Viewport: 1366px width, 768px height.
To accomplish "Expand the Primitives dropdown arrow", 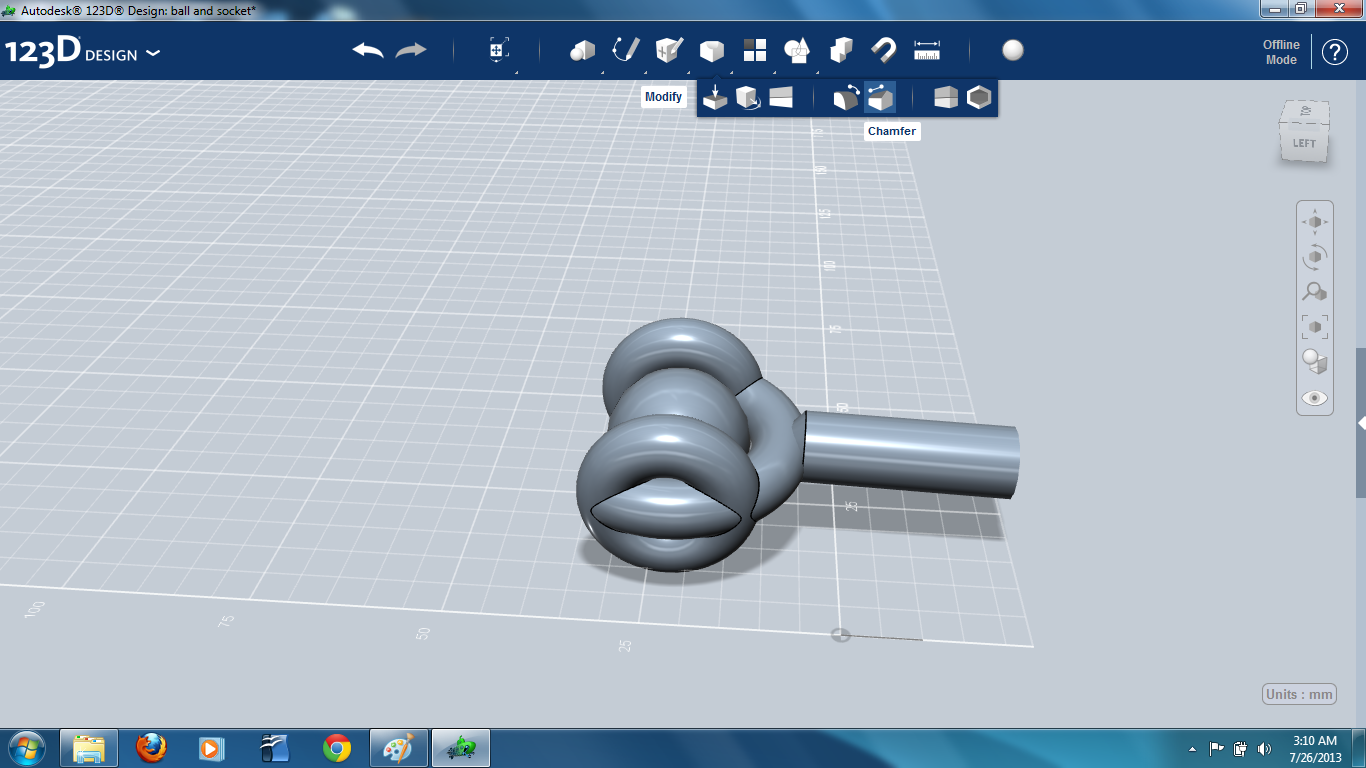I will 602,71.
